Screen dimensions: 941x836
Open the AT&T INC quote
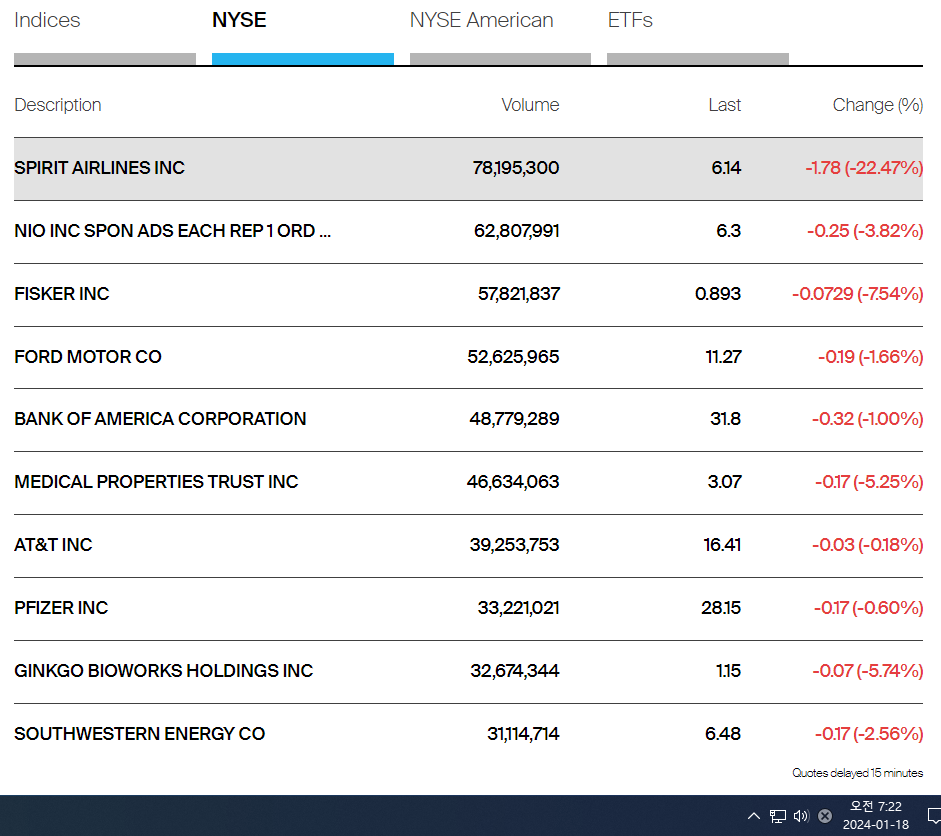click(x=53, y=545)
